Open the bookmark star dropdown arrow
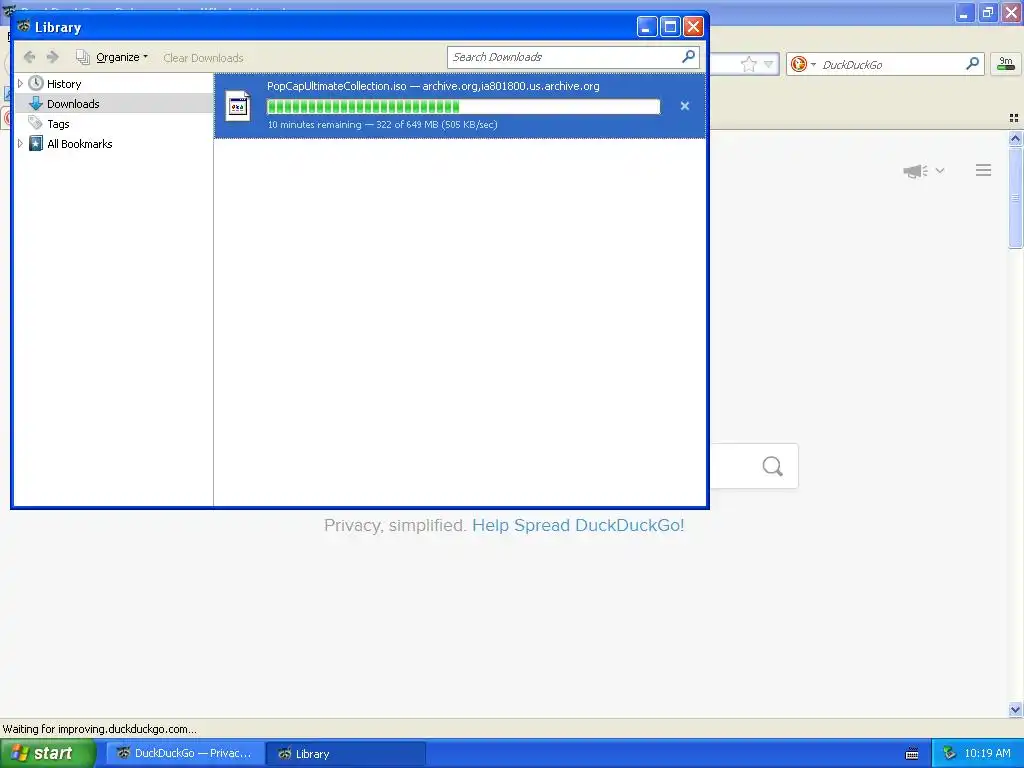This screenshot has height=768, width=1024. (x=769, y=64)
